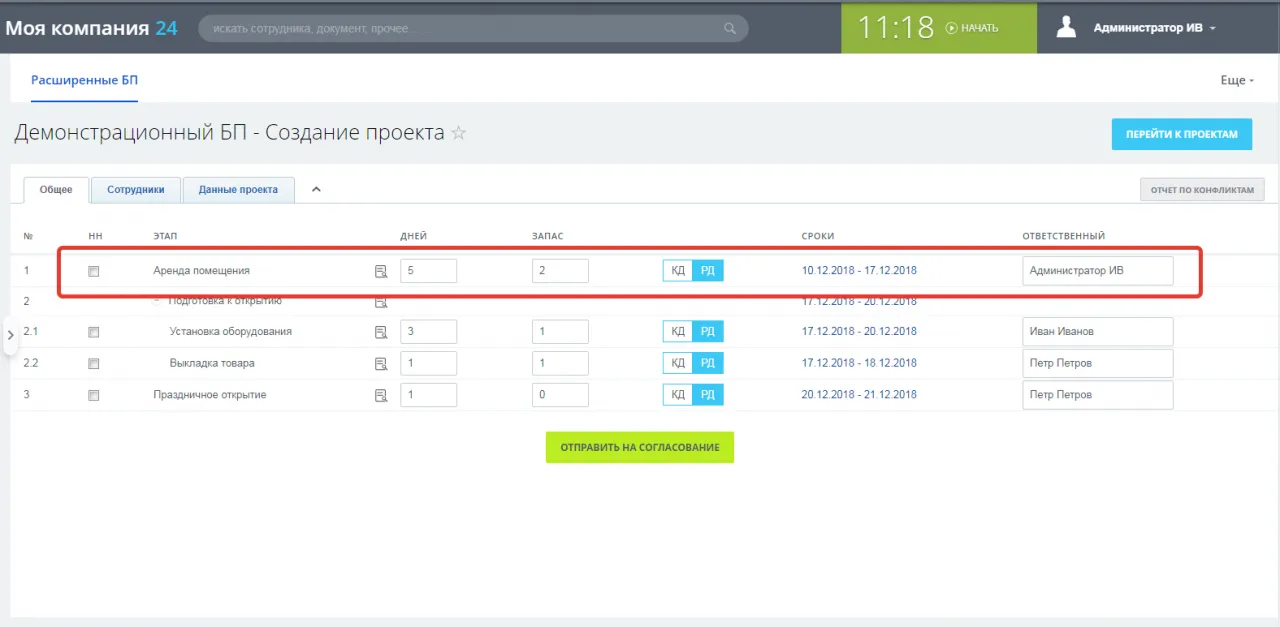
Task: Click ПЕРЕЙТИ К ПРОЕКТАМ button
Action: coord(1181,133)
